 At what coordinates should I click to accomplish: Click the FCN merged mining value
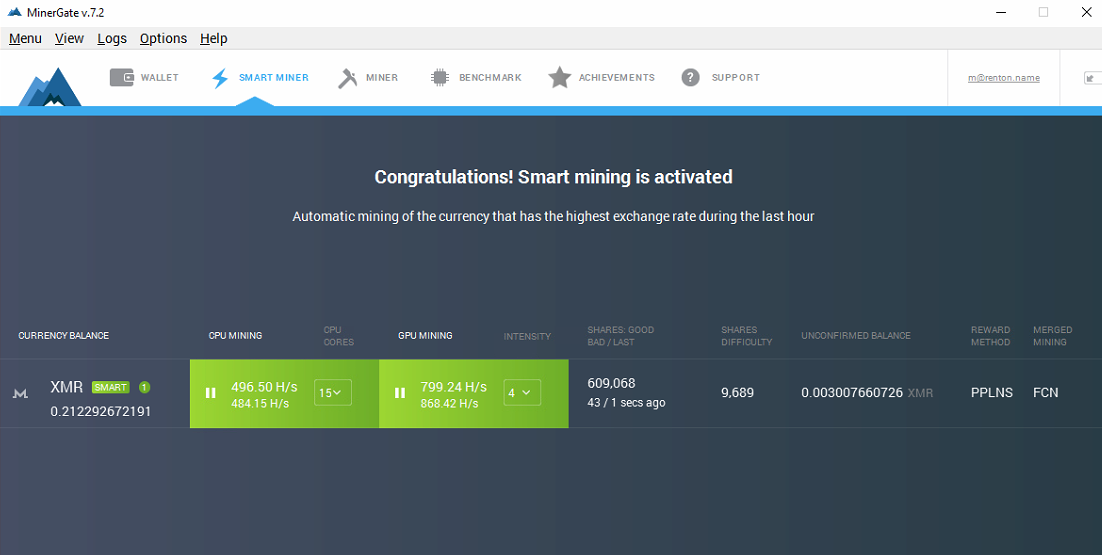click(1046, 393)
